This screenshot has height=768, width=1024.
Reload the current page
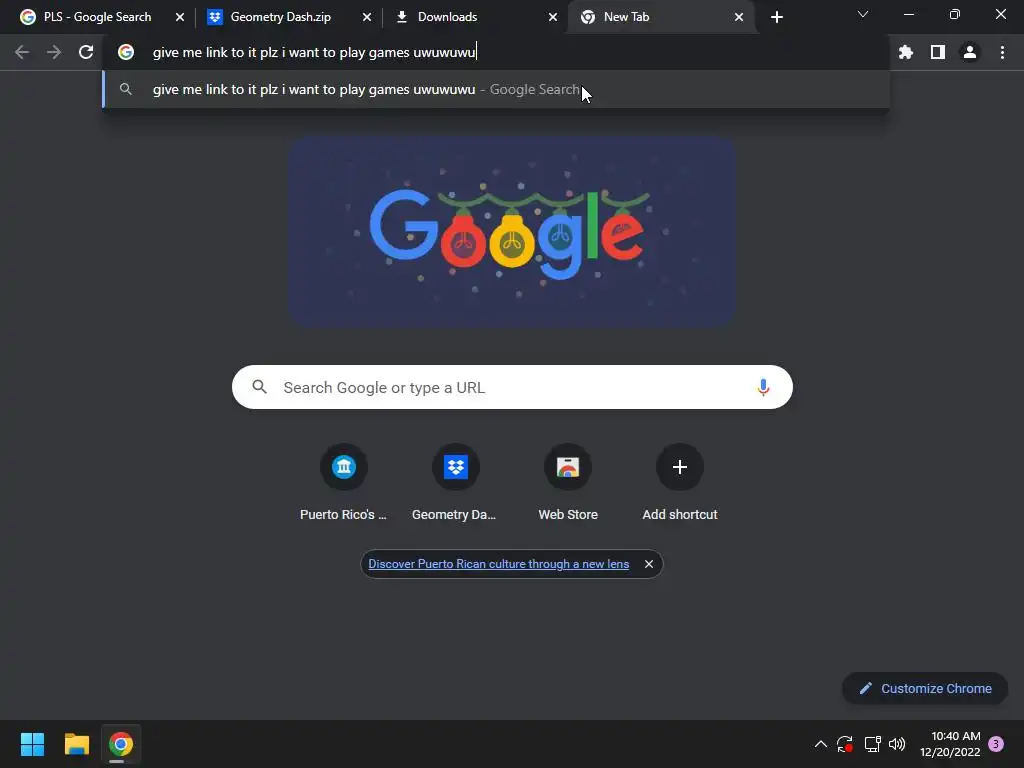pos(86,52)
